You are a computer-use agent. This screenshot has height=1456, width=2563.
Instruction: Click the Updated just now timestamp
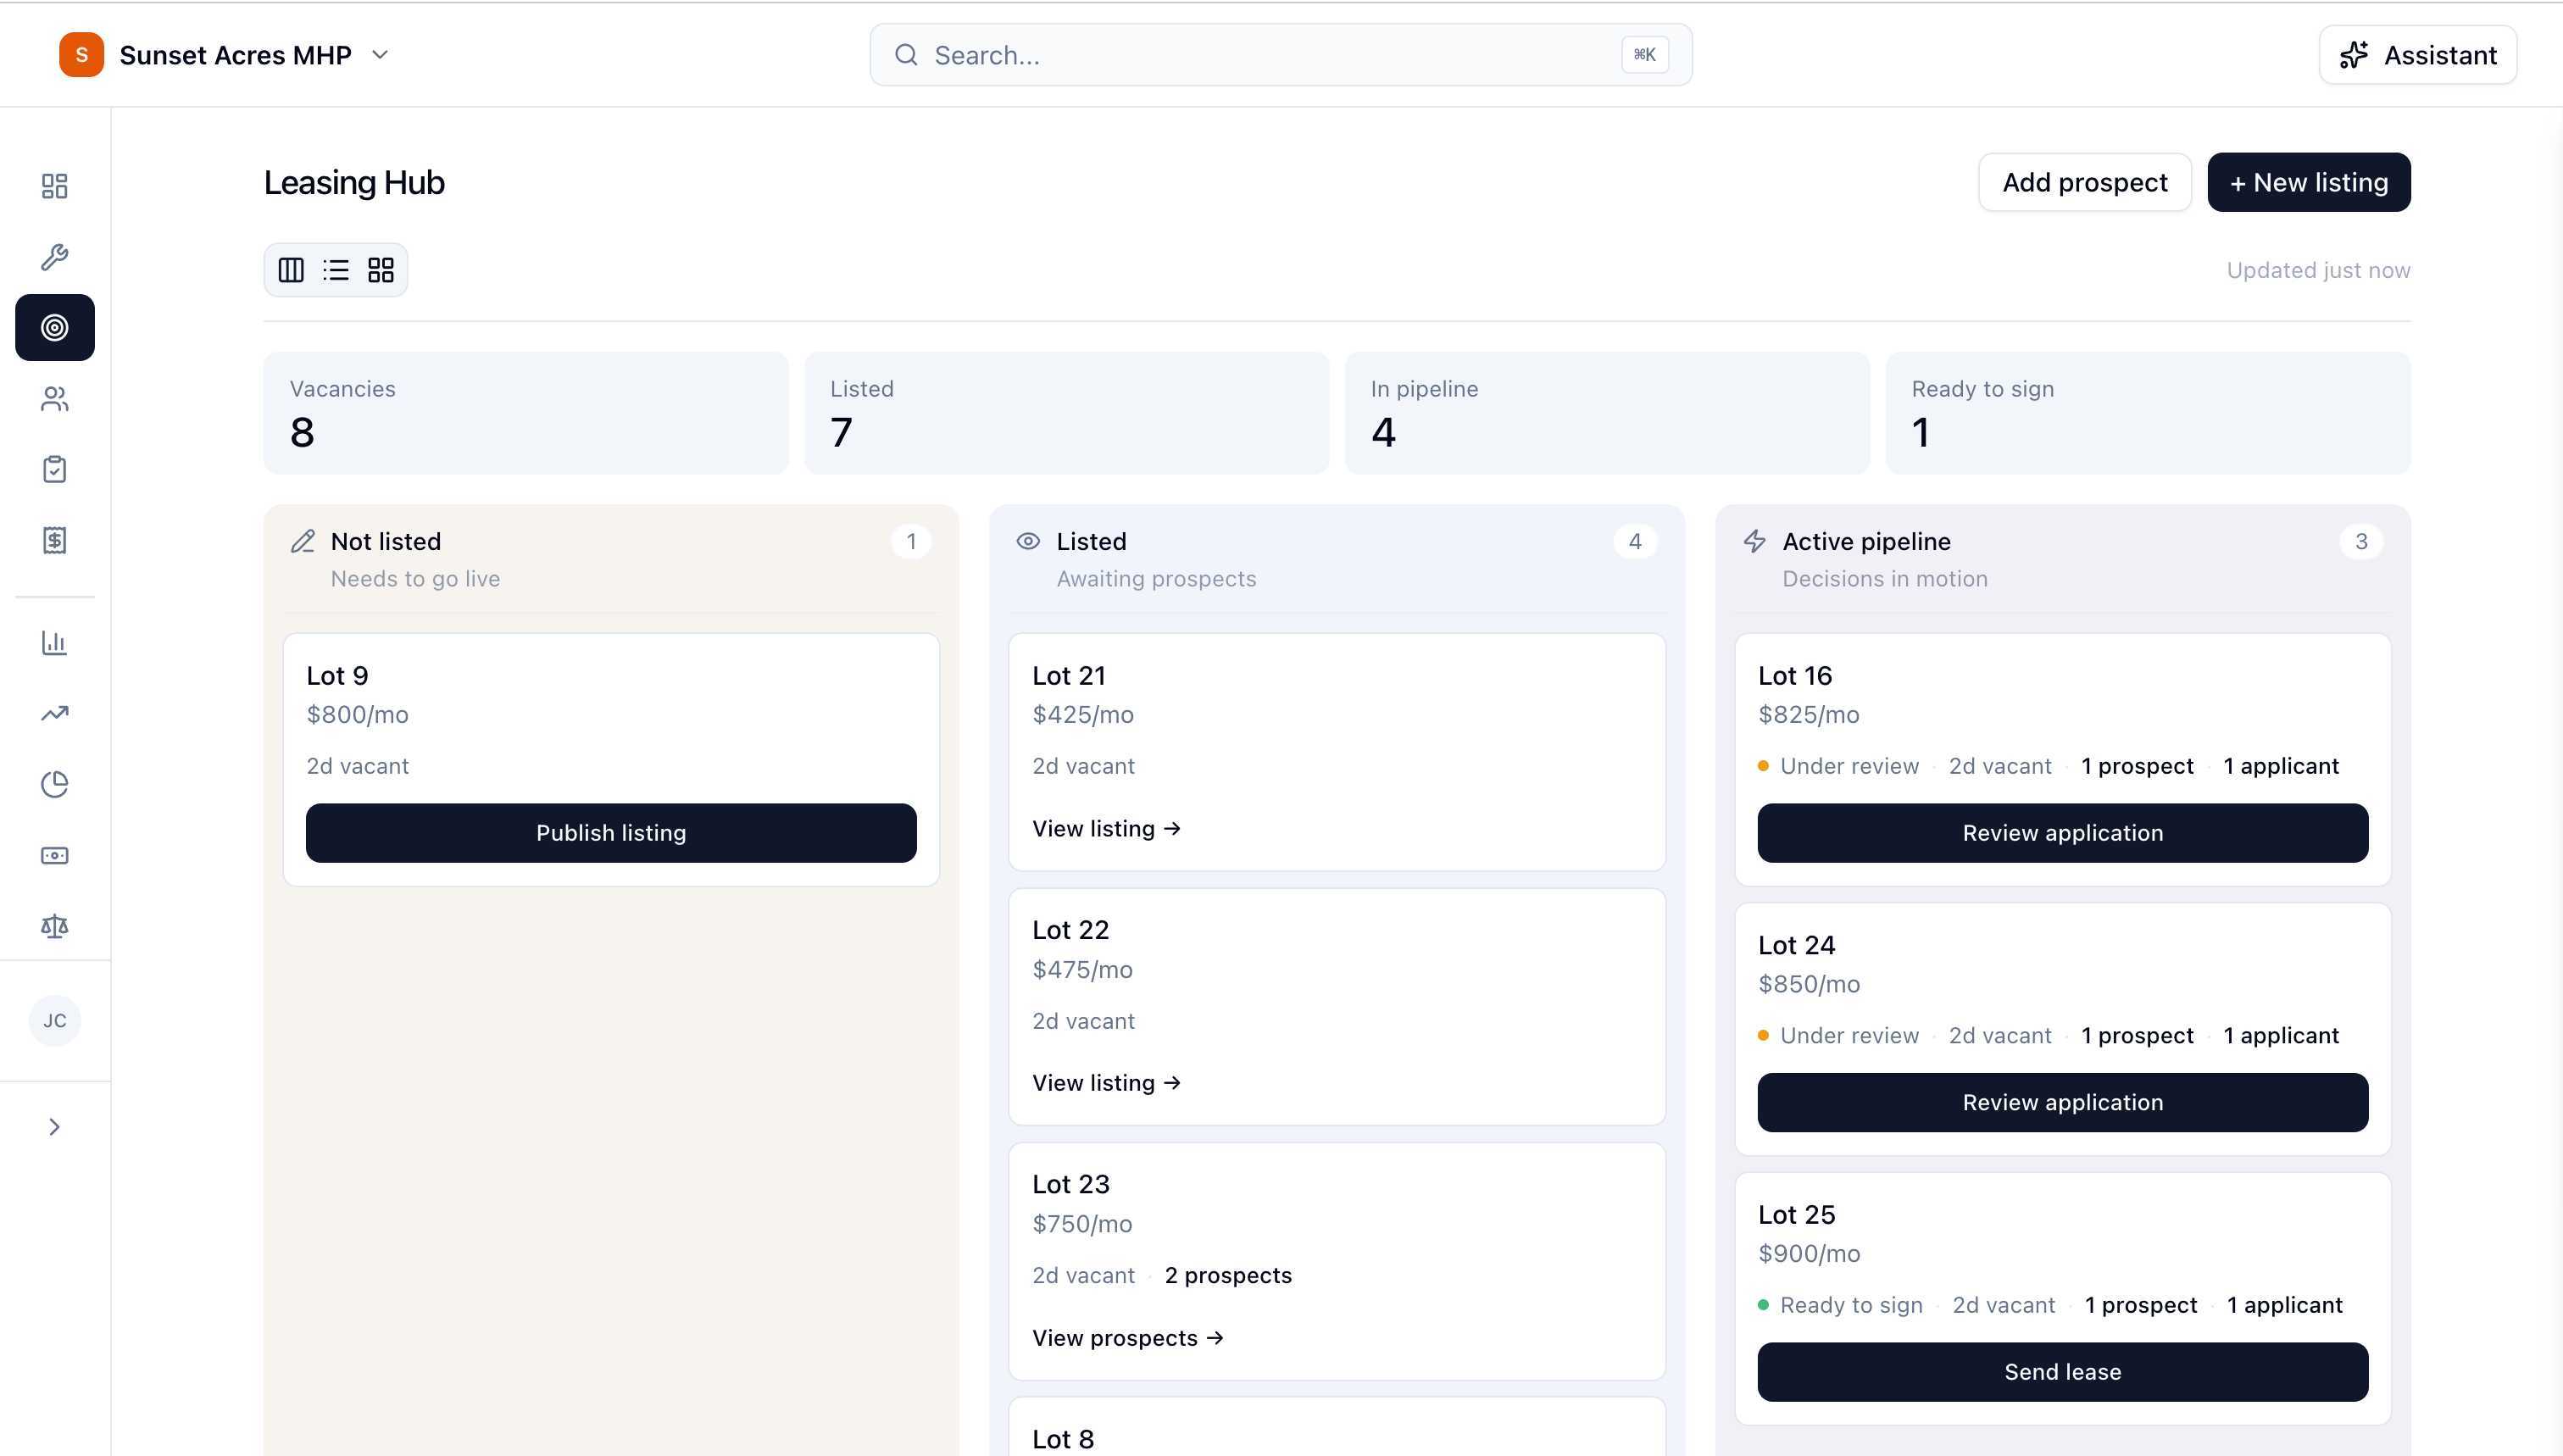click(2317, 270)
